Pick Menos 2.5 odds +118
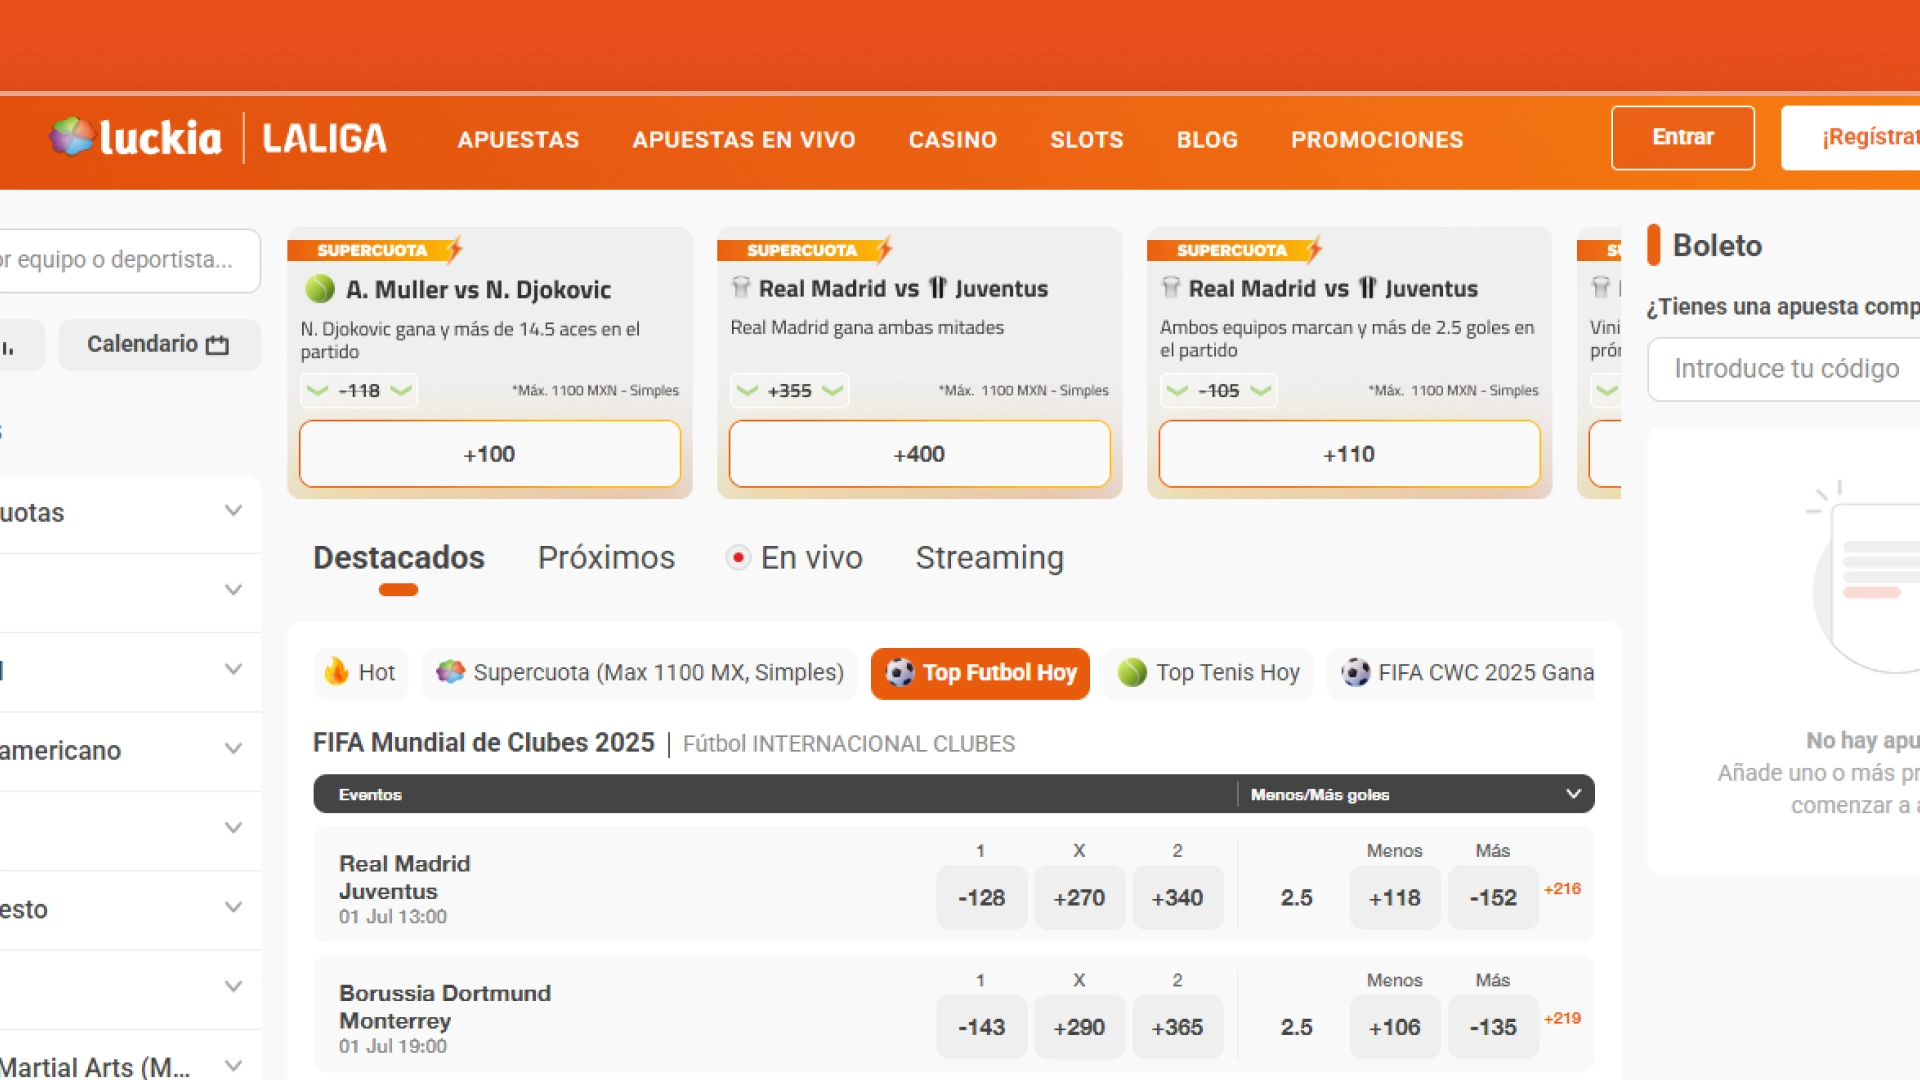 coord(1395,898)
